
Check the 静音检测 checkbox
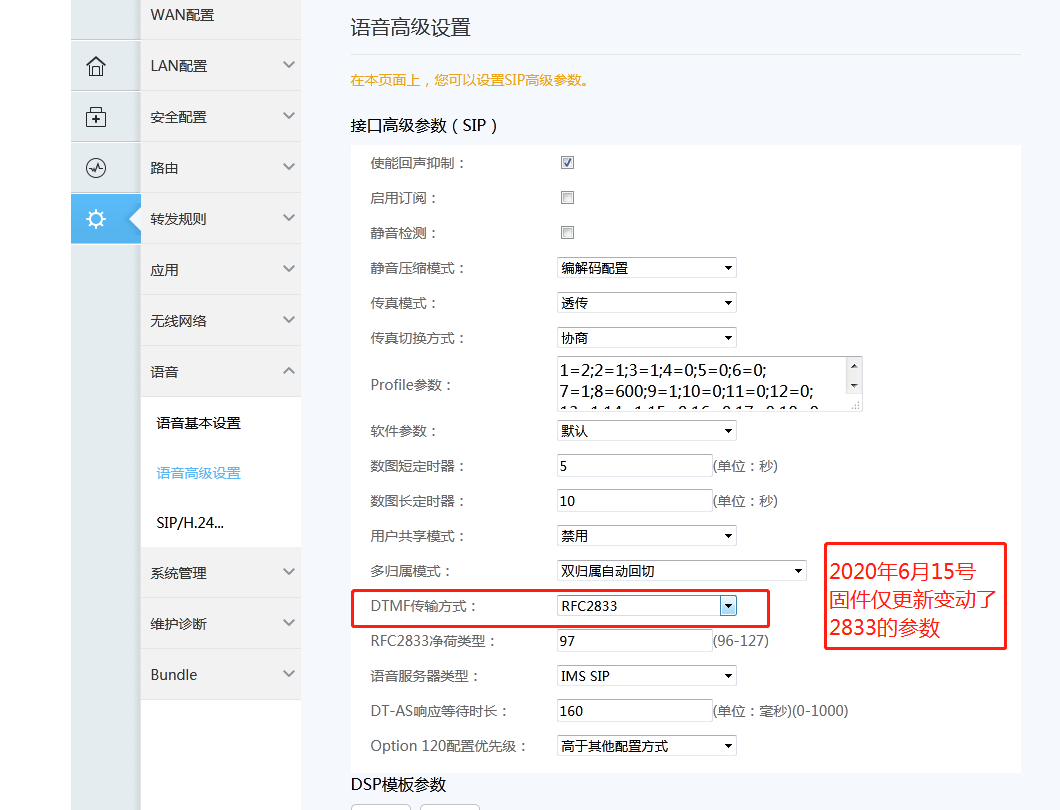click(567, 233)
